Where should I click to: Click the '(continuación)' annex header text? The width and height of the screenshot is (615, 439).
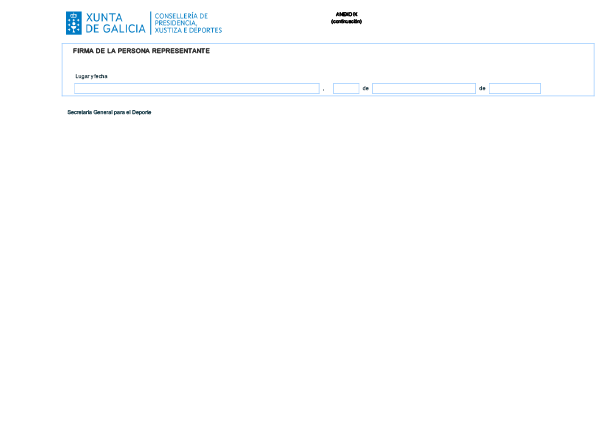point(346,22)
